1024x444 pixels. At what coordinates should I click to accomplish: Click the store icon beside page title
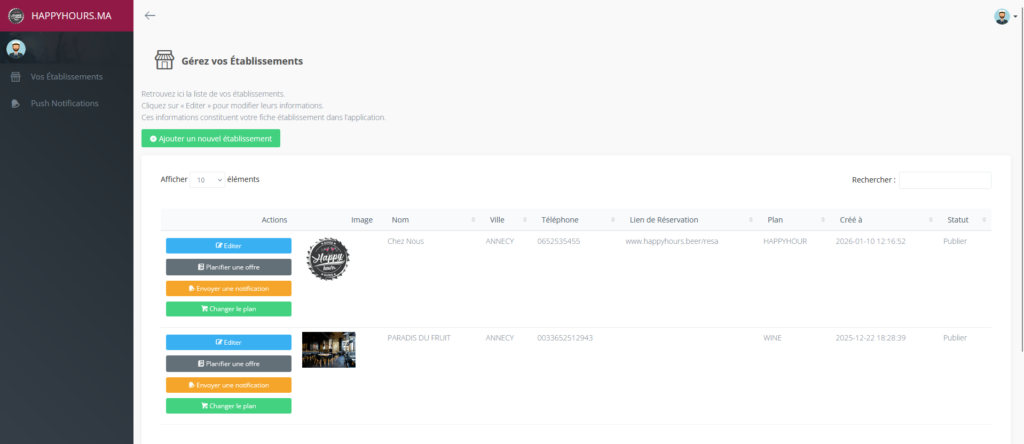tap(161, 60)
